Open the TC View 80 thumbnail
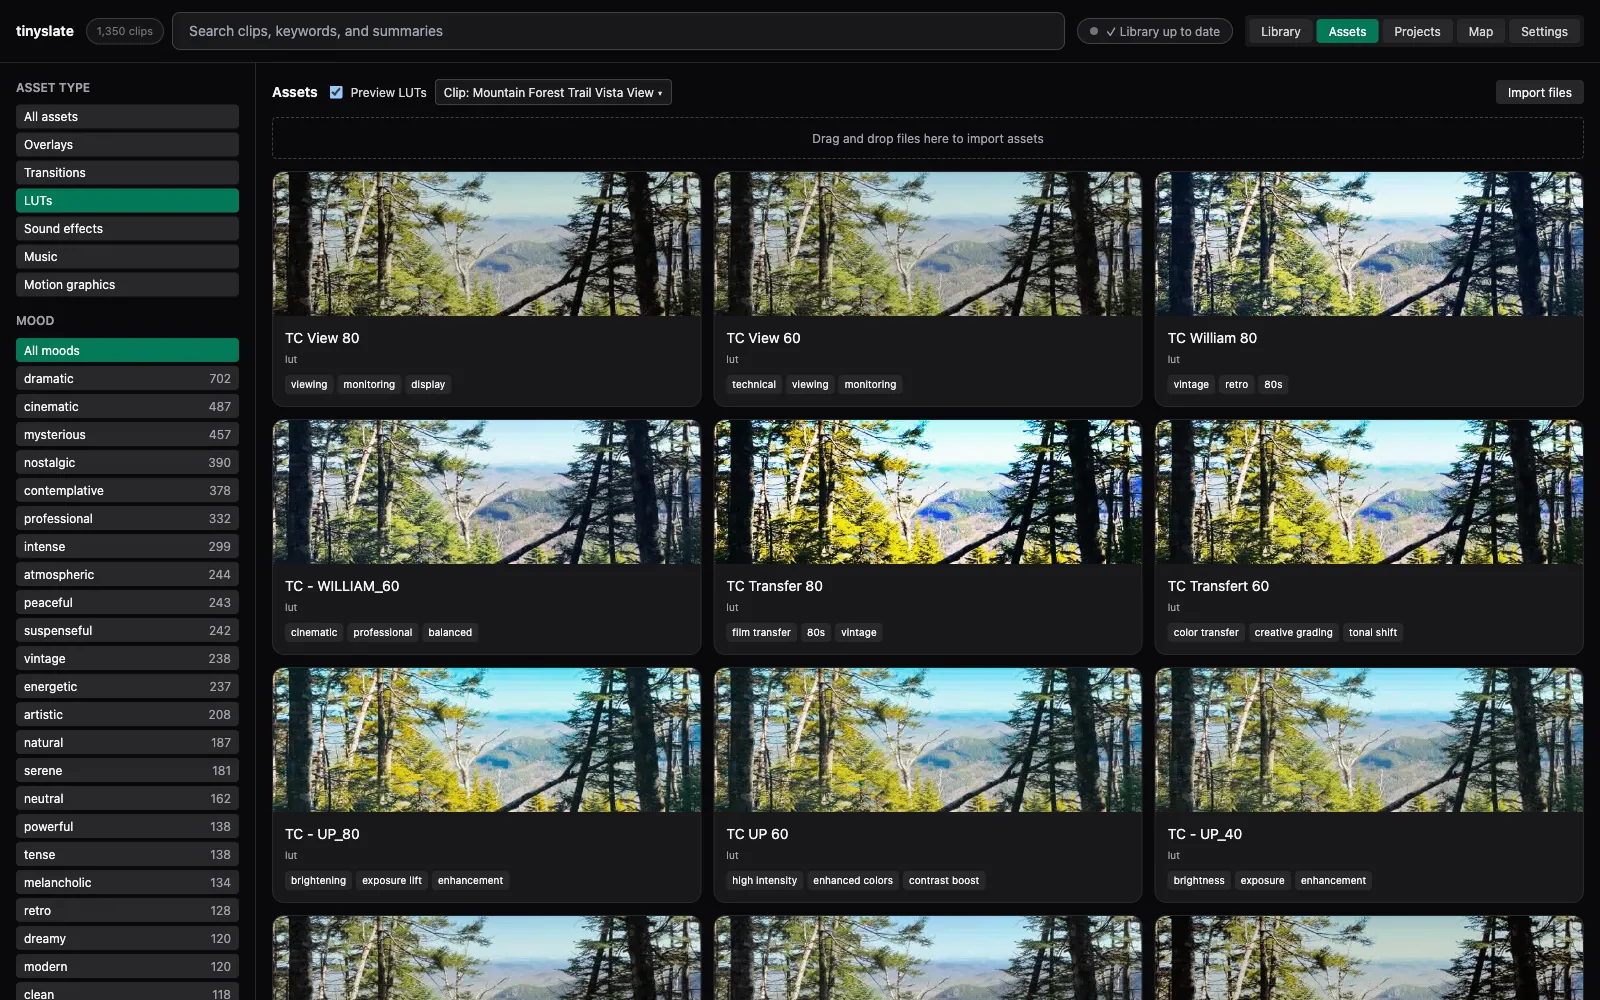Viewport: 1600px width, 1000px height. click(x=486, y=244)
